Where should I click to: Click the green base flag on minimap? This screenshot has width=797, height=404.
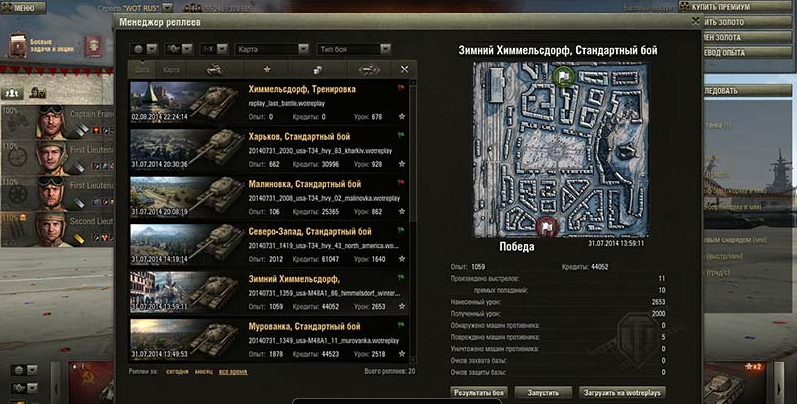click(x=563, y=77)
